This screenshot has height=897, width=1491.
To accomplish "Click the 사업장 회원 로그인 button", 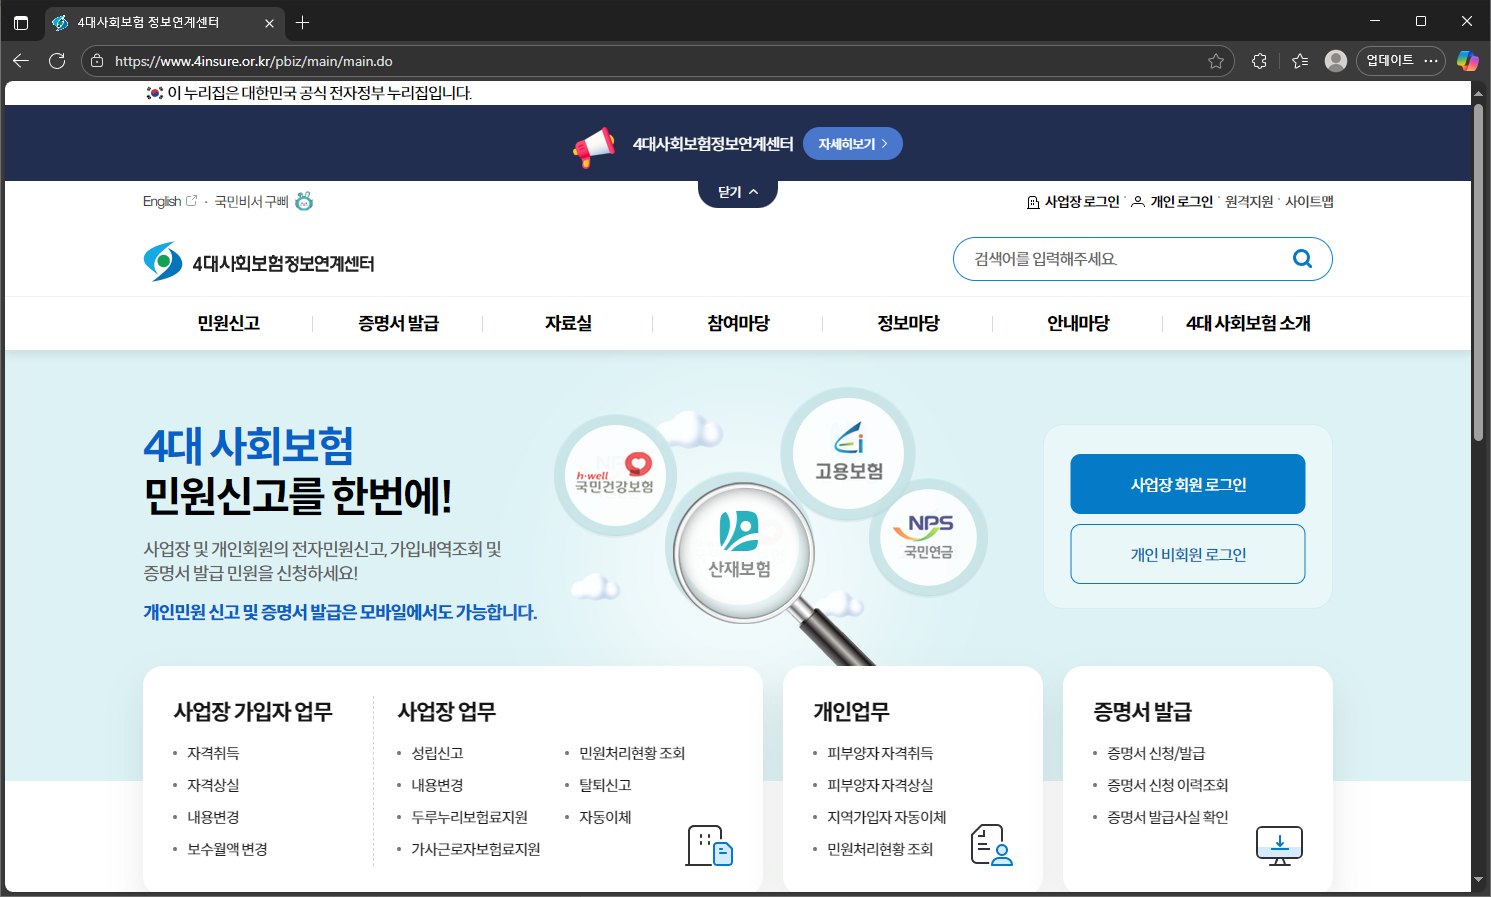I will [1187, 484].
